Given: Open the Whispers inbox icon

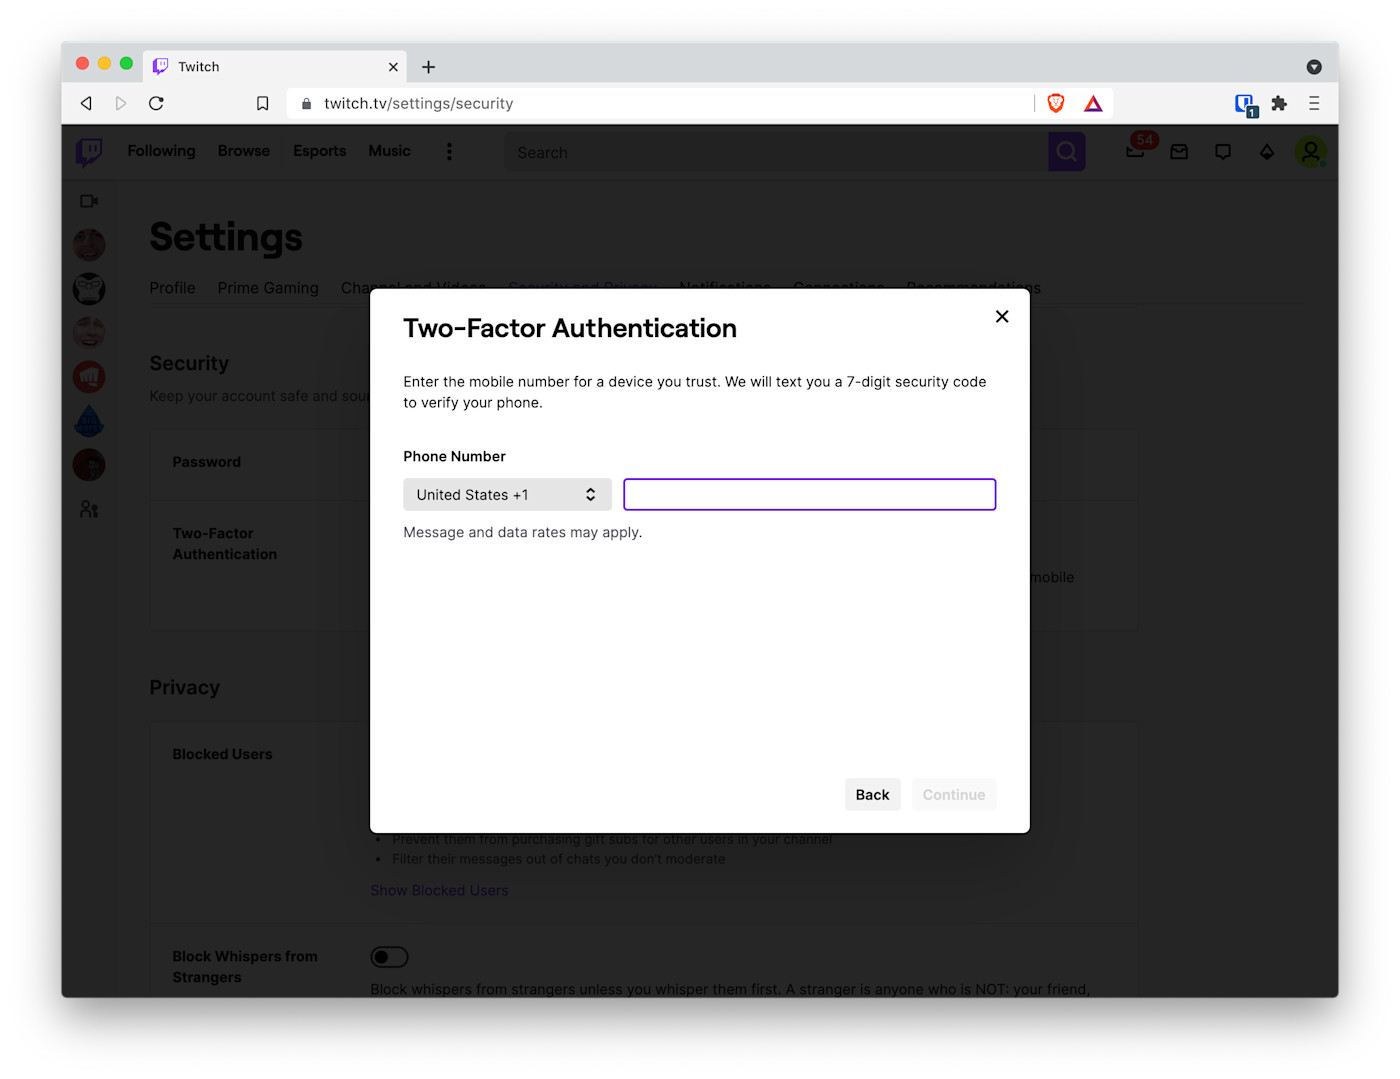Looking at the screenshot, I should tap(1179, 151).
